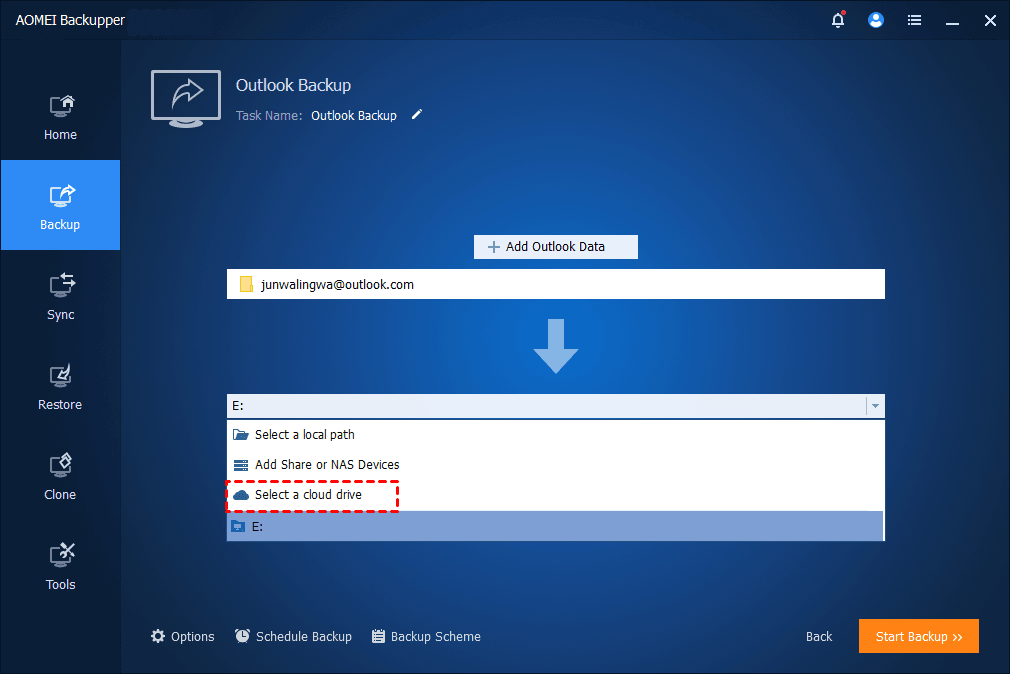The image size is (1010, 674).
Task: Click the pencil icon to edit task name
Action: (x=417, y=115)
